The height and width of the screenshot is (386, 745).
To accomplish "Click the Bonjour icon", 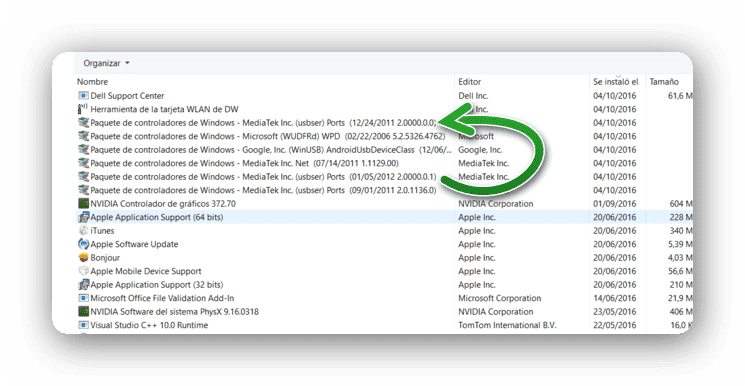I will [83, 258].
